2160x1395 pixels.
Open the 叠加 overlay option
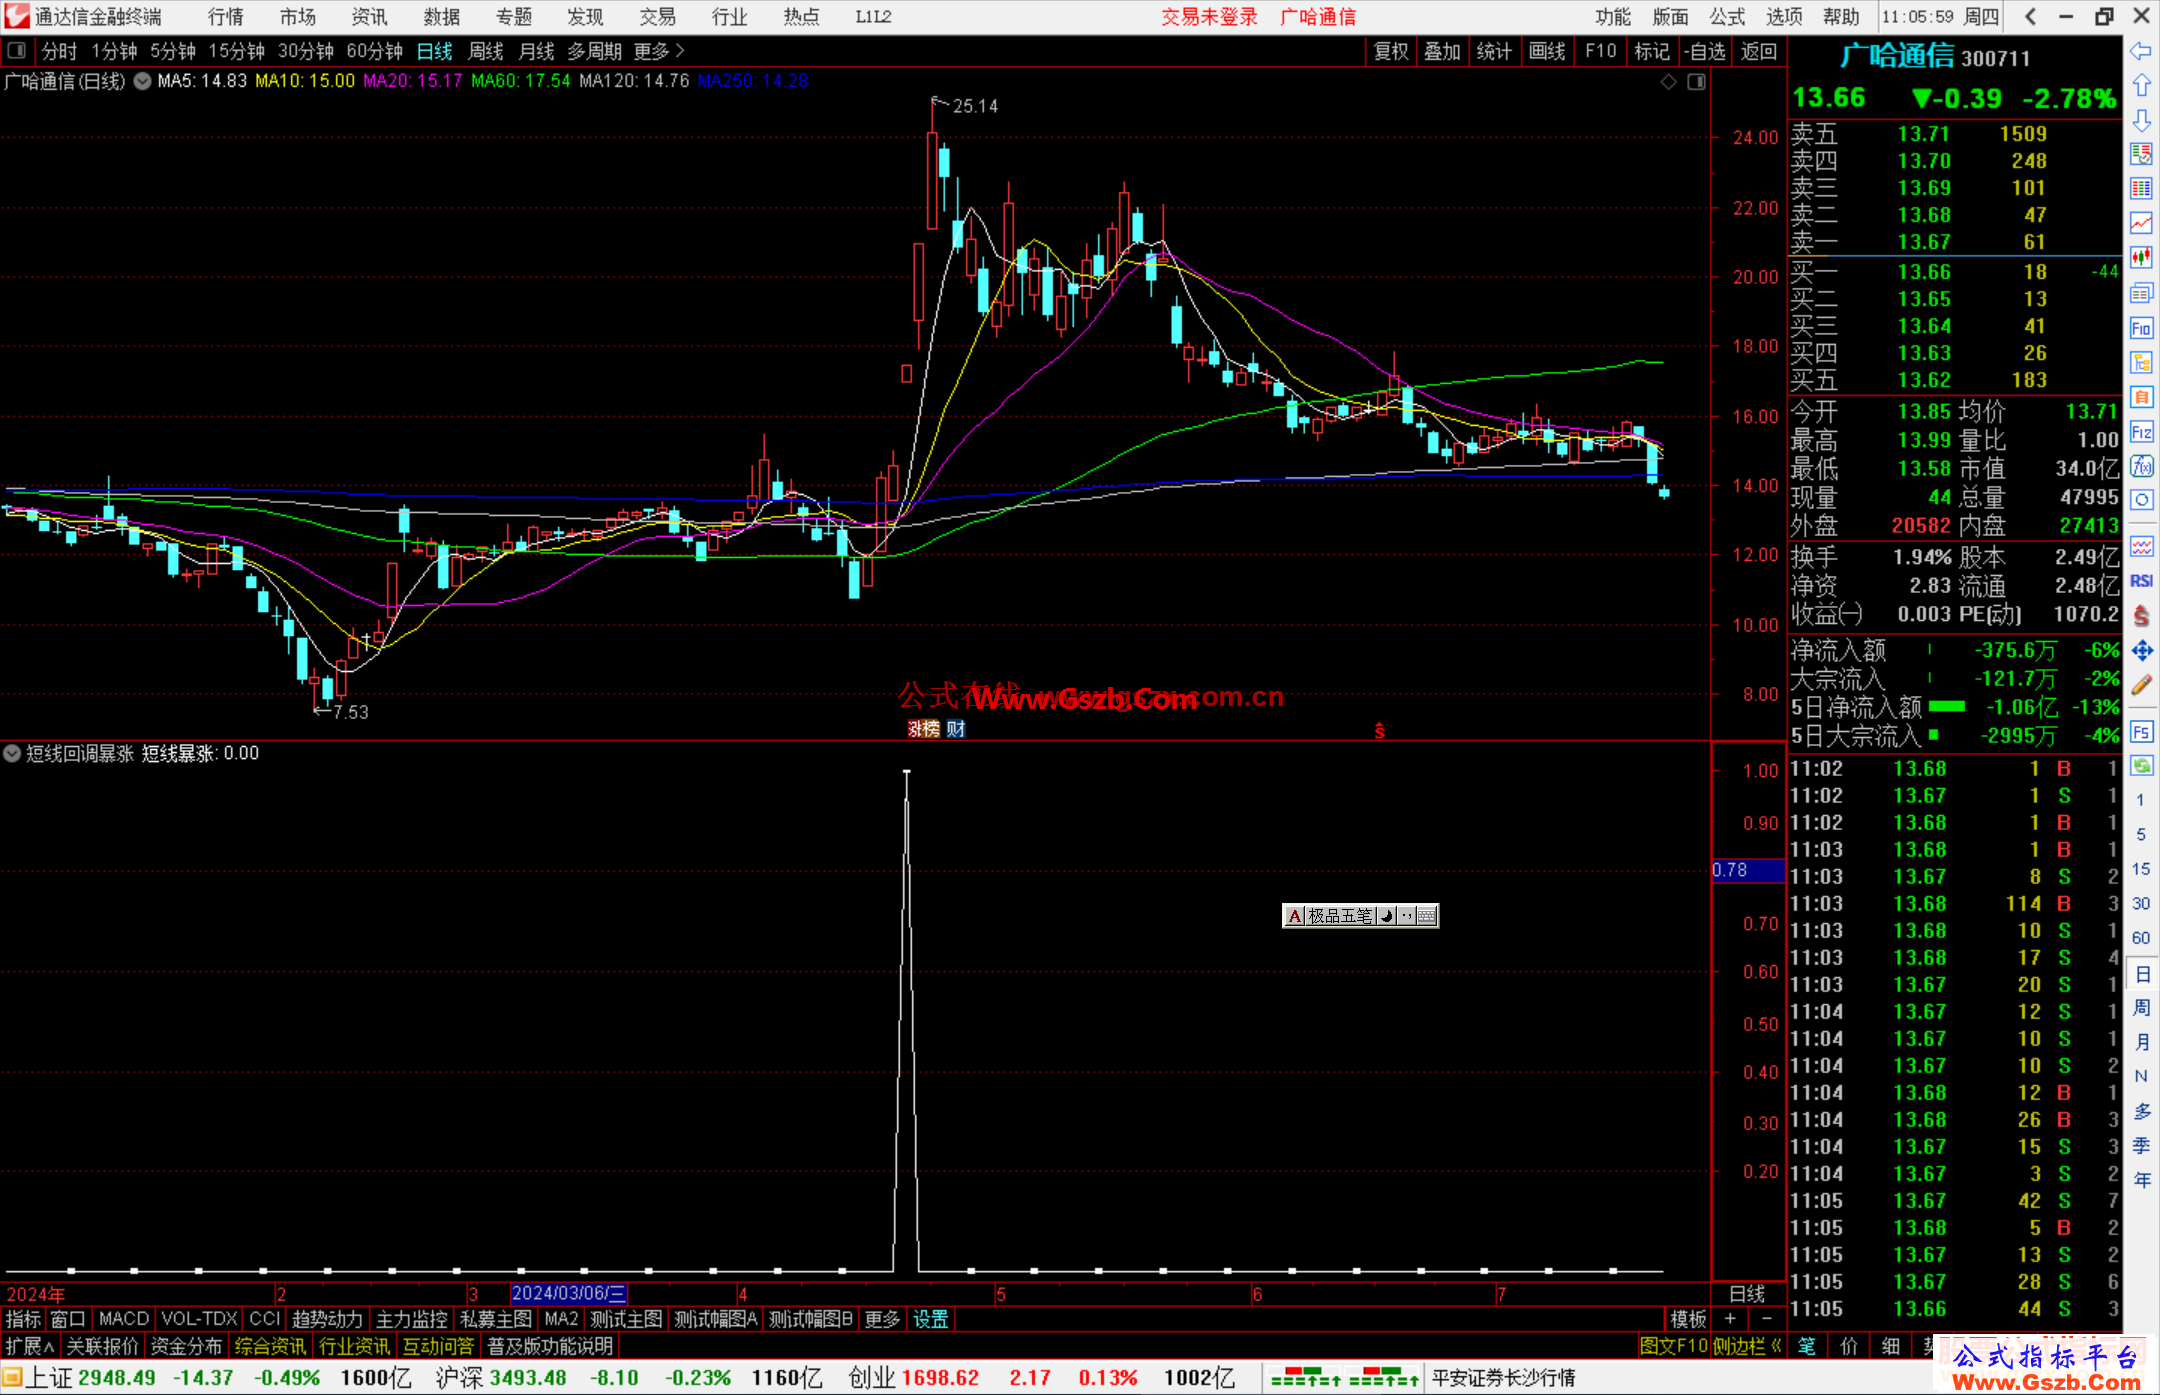click(x=1442, y=51)
